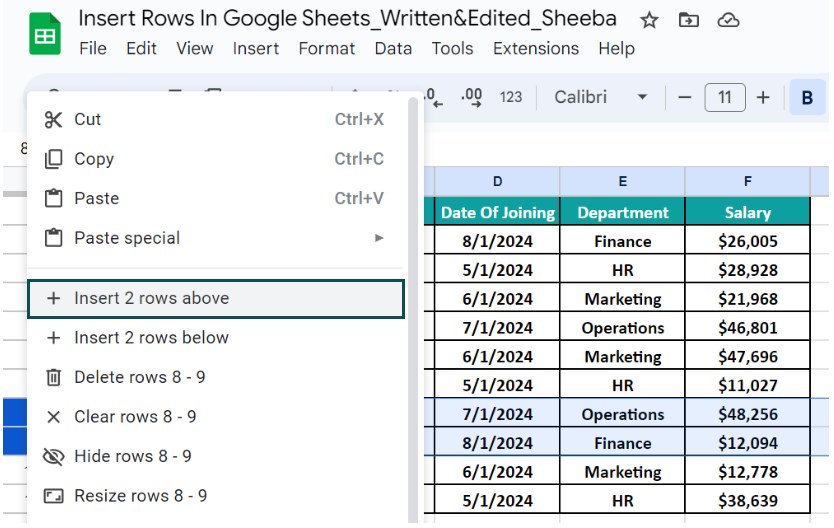Click the Department header cell
This screenshot has height=528, width=834.
click(x=622, y=212)
